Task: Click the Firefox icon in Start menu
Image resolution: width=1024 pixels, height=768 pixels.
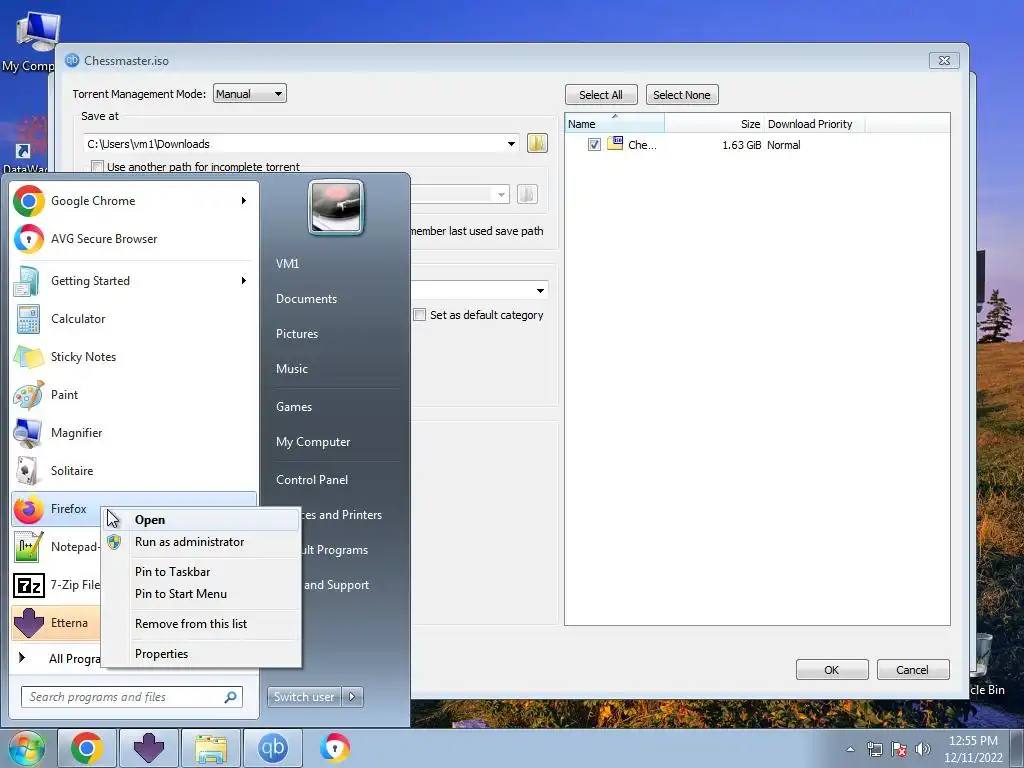Action: point(29,509)
